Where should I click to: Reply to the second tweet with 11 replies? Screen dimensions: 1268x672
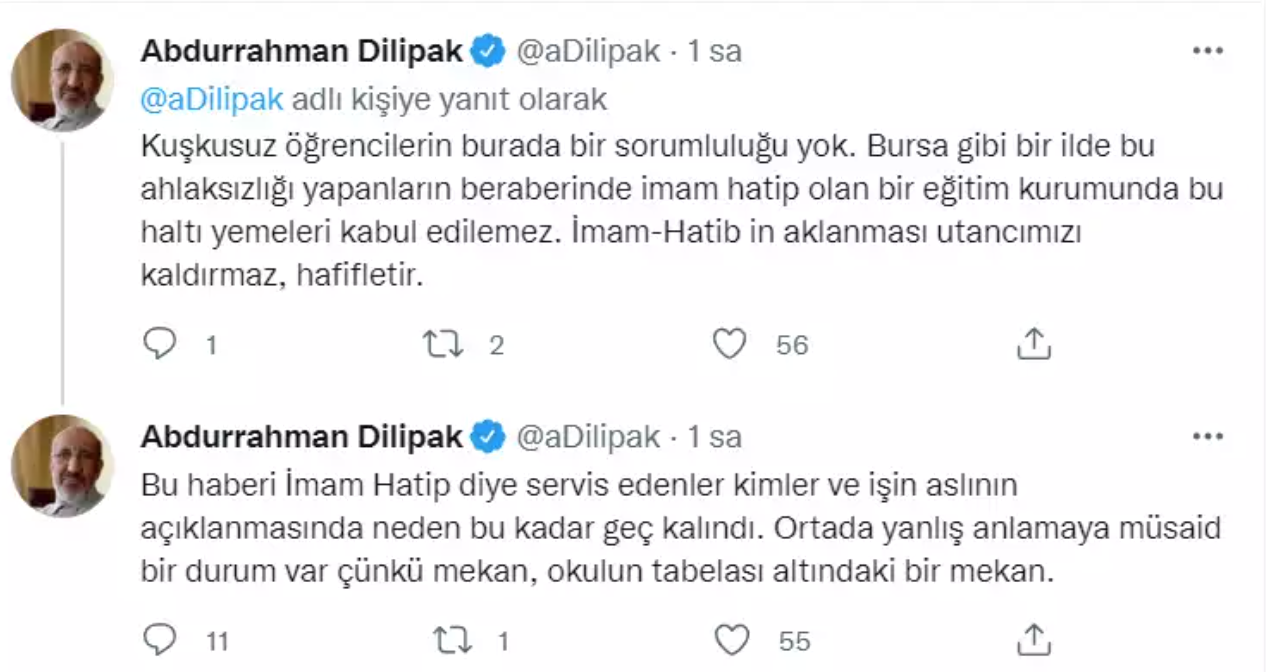pos(160,639)
